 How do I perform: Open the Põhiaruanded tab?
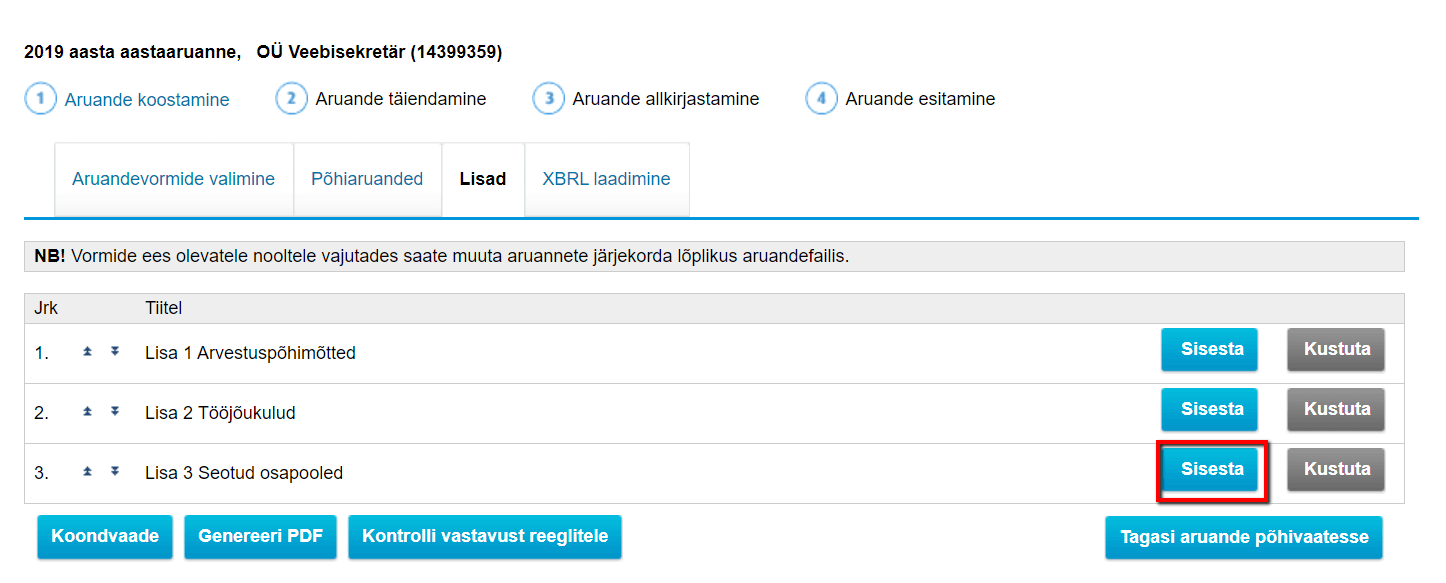point(367,180)
